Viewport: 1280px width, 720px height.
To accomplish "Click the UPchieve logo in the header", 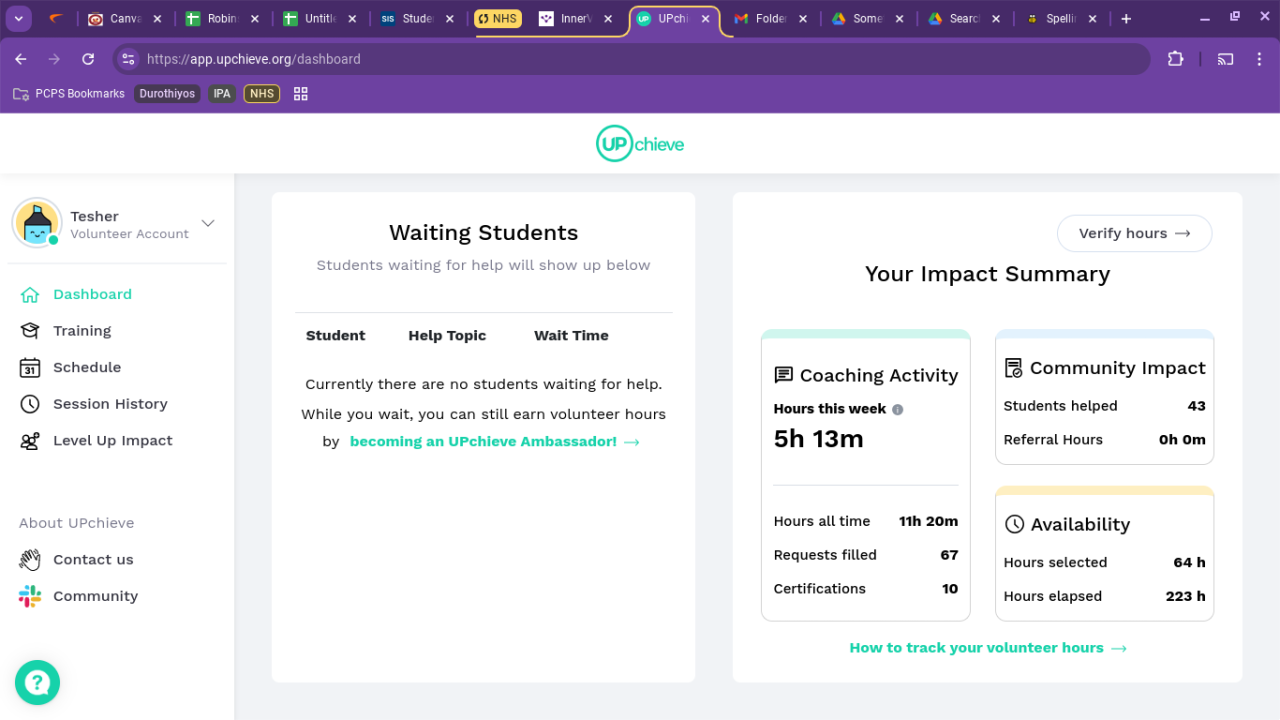I will pos(640,144).
